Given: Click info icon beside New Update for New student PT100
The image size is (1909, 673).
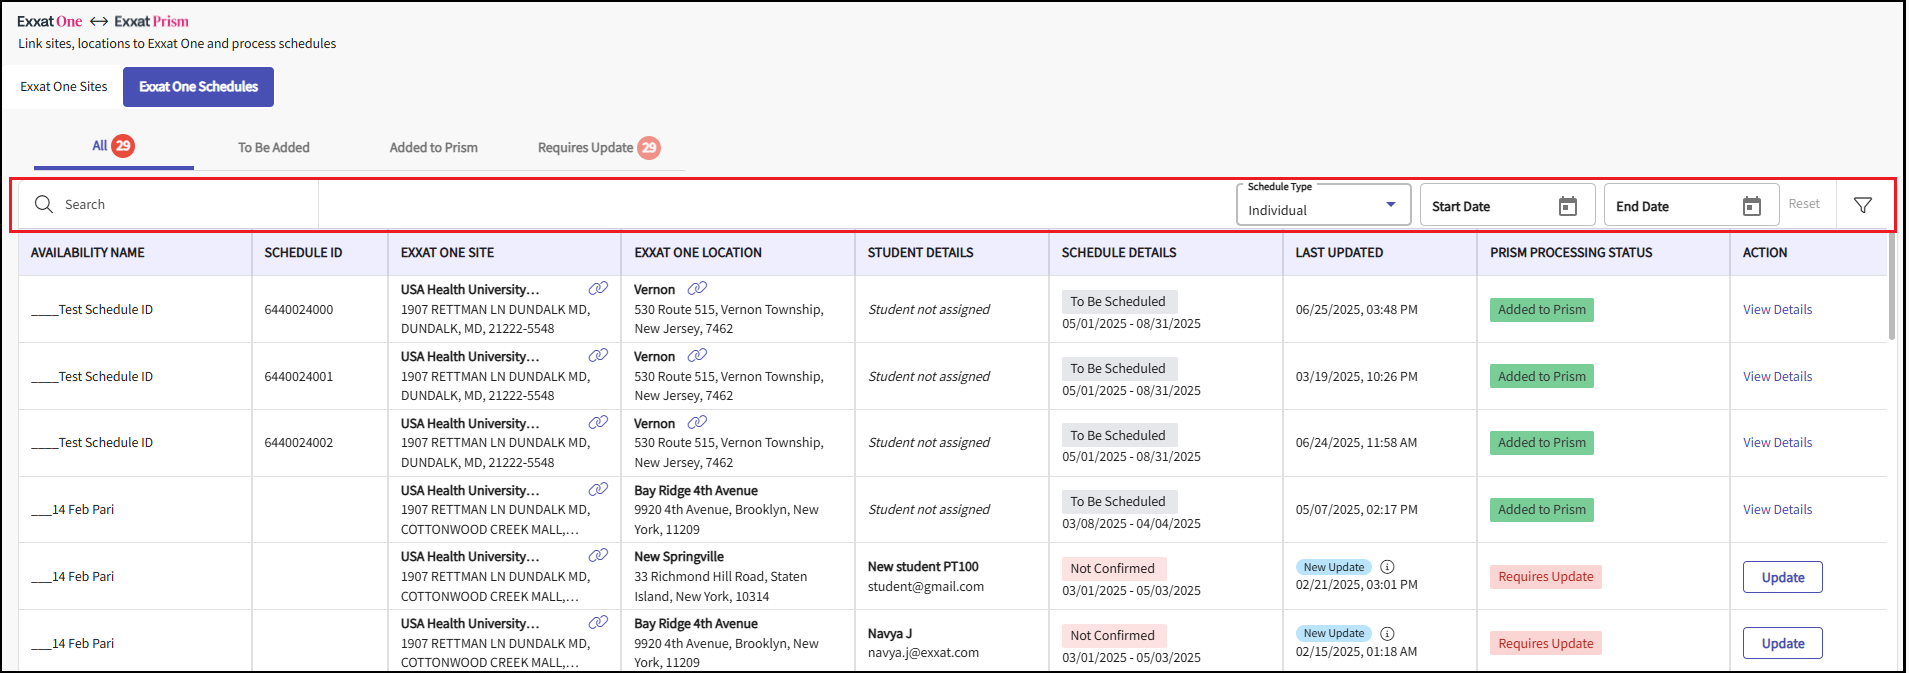Looking at the screenshot, I should 1387,567.
